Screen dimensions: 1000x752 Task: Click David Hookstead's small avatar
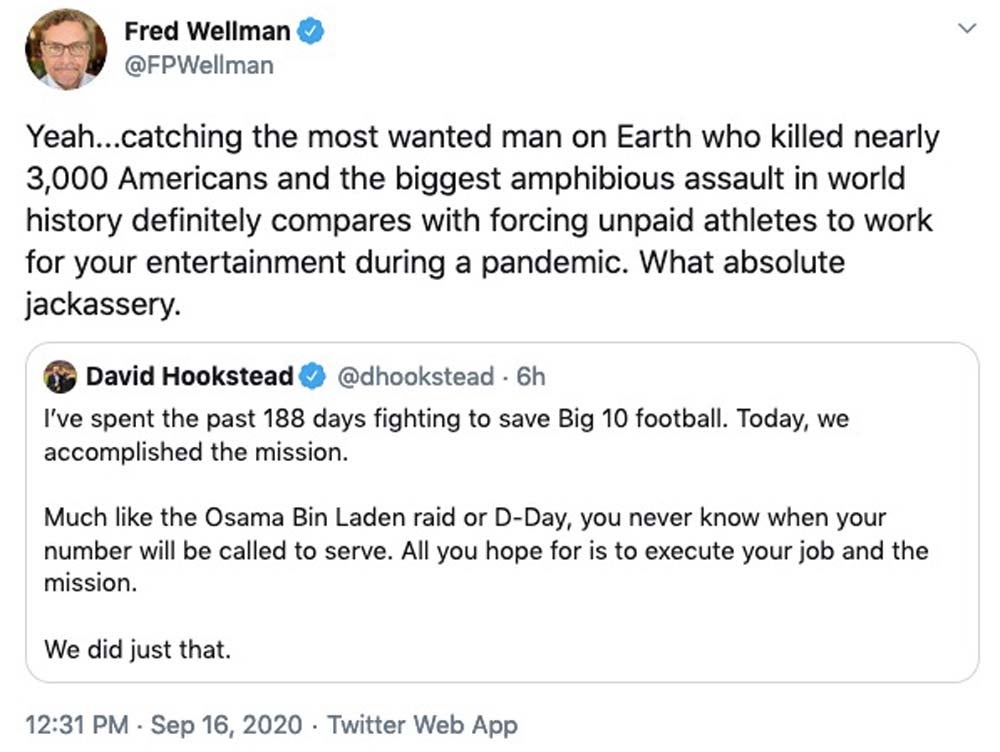[x=60, y=376]
